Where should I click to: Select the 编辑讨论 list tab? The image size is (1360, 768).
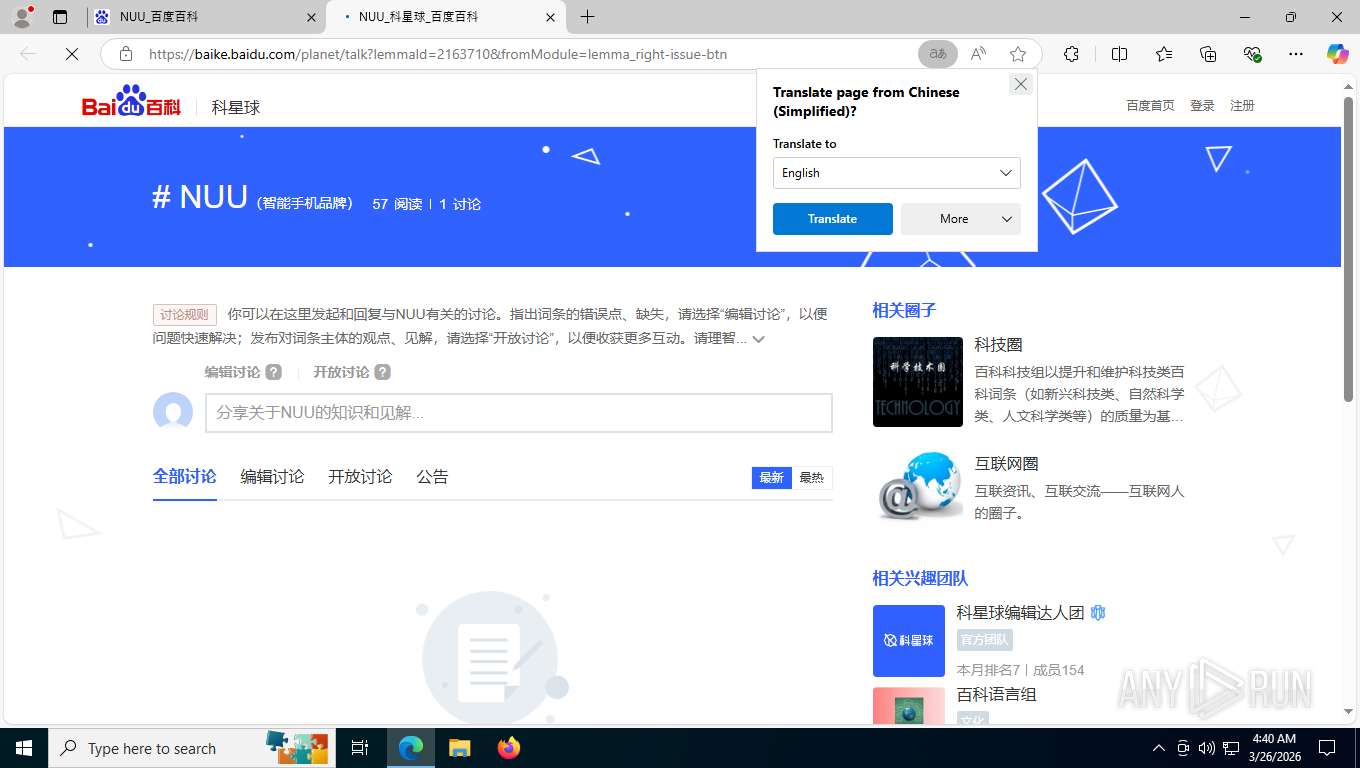pos(272,477)
